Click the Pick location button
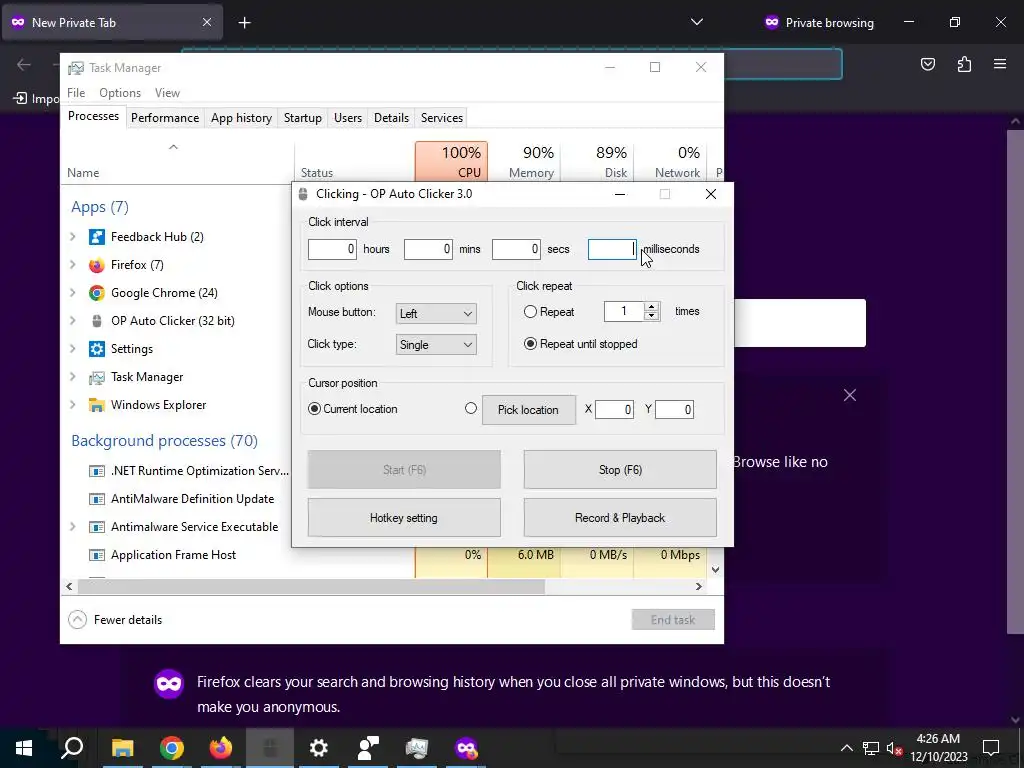1024x768 pixels. click(x=528, y=410)
